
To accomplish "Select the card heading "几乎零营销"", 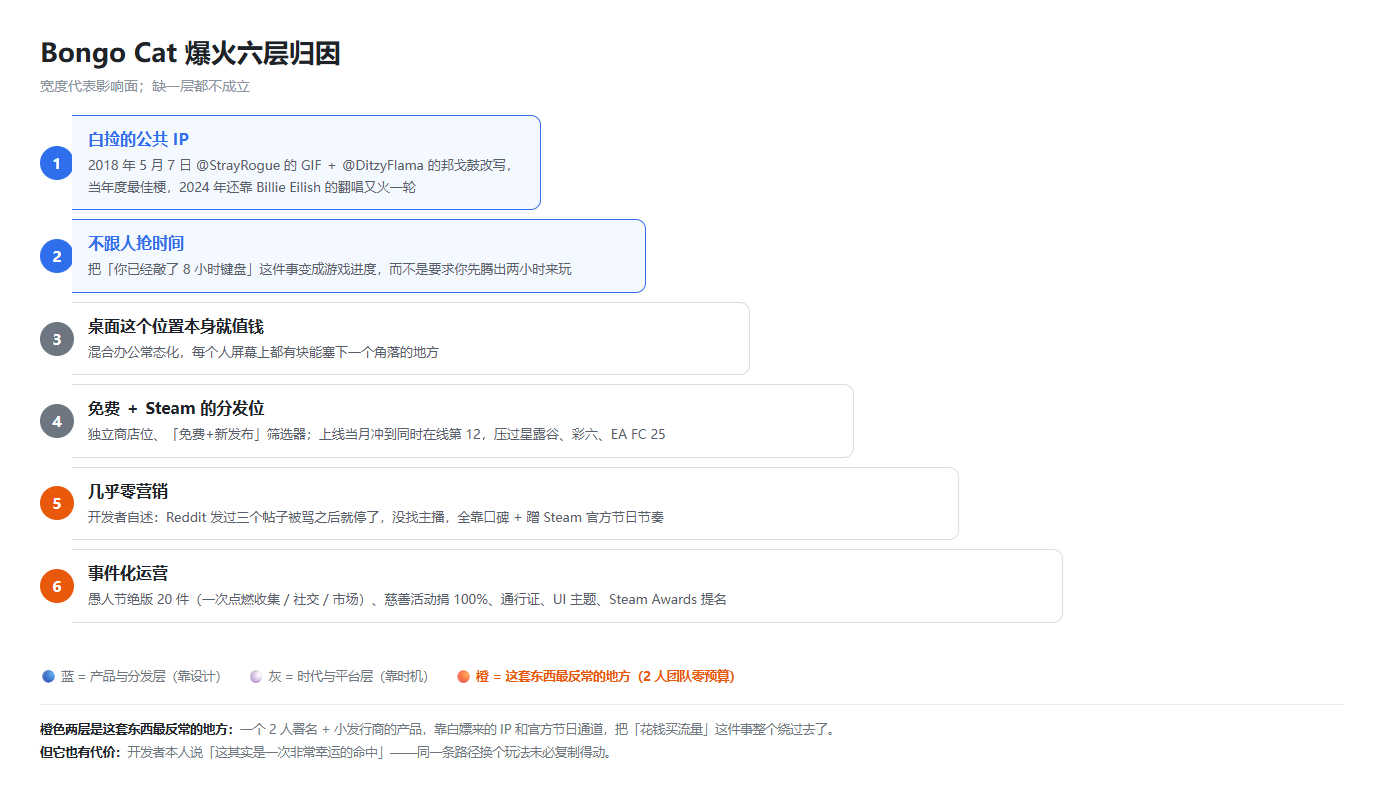I will pos(128,491).
